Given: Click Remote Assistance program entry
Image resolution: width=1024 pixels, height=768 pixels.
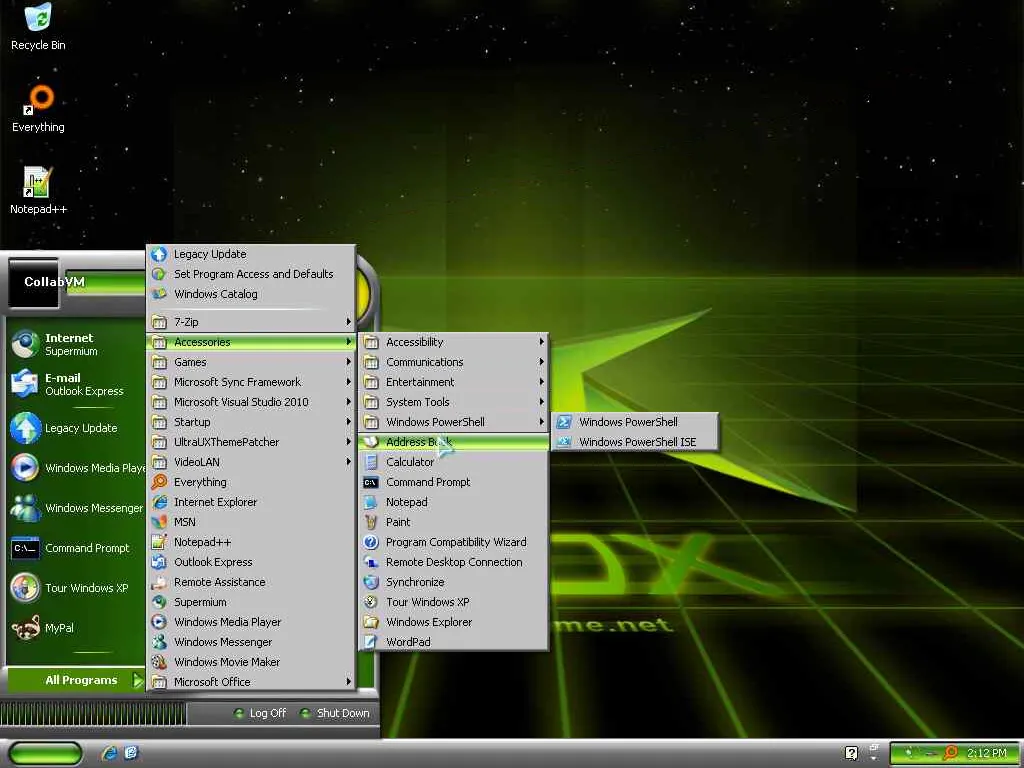Looking at the screenshot, I should point(251,582).
